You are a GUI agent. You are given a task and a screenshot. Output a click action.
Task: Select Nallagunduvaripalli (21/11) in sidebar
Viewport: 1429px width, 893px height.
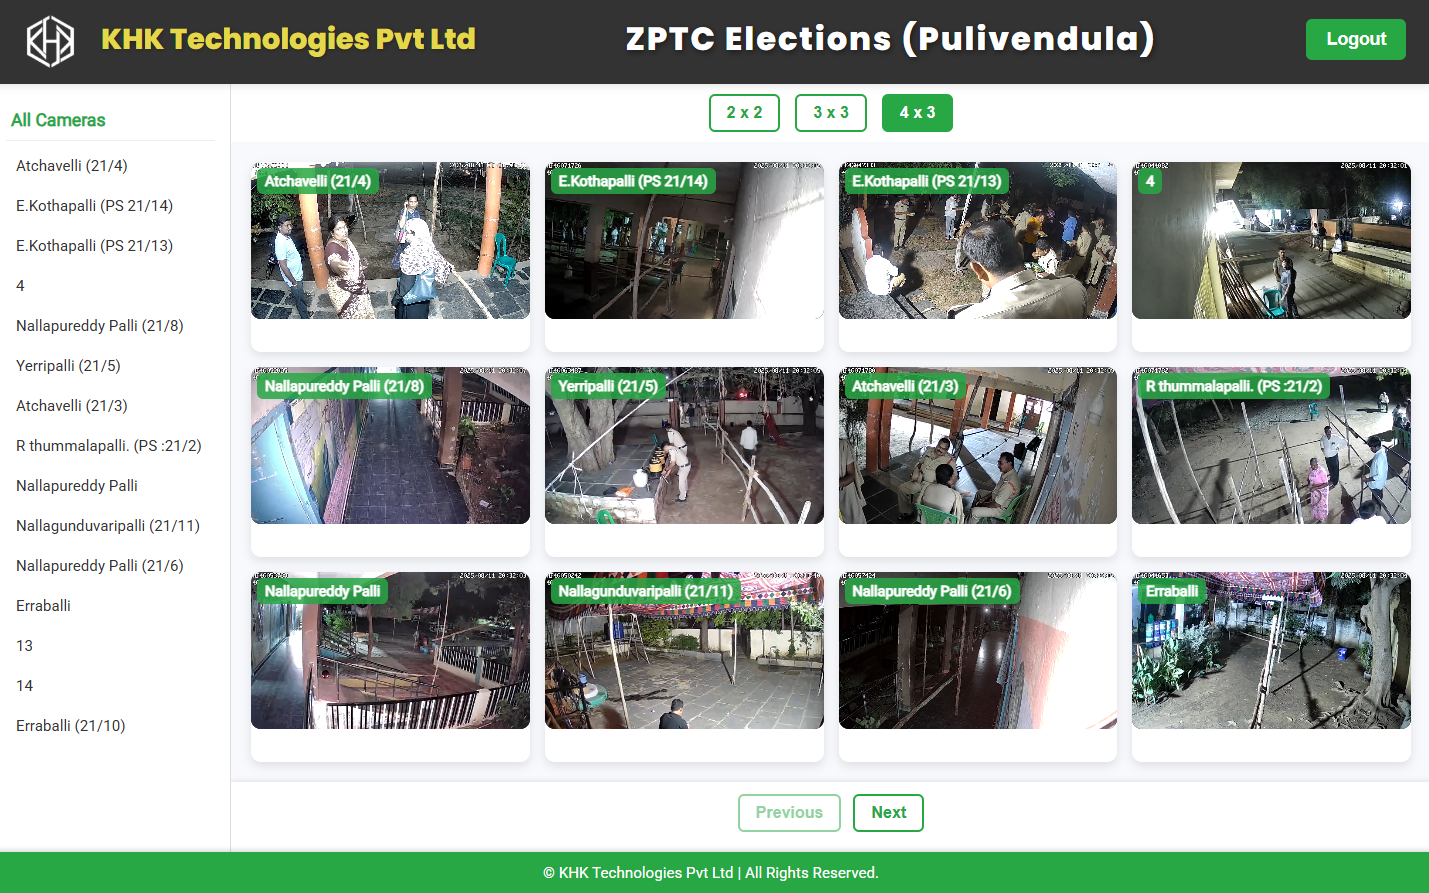point(108,526)
